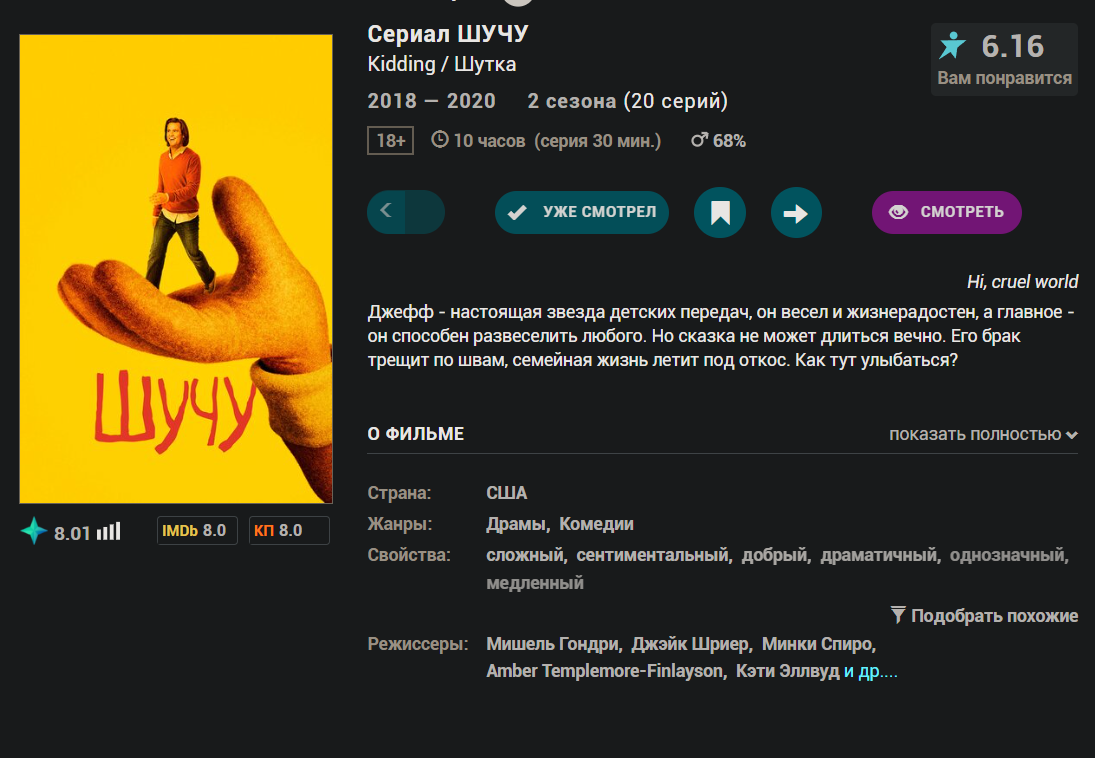Click the left chevron back button
1095x758 pixels.
[x=386, y=211]
